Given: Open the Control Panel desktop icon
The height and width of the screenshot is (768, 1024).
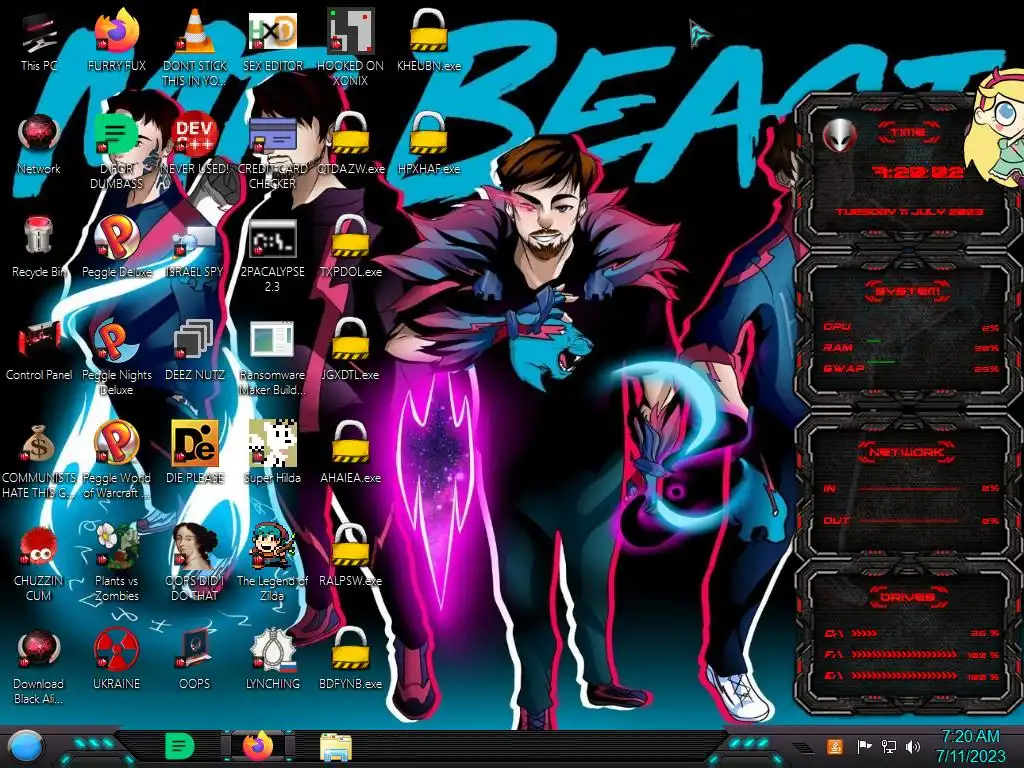Looking at the screenshot, I should pyautogui.click(x=39, y=350).
